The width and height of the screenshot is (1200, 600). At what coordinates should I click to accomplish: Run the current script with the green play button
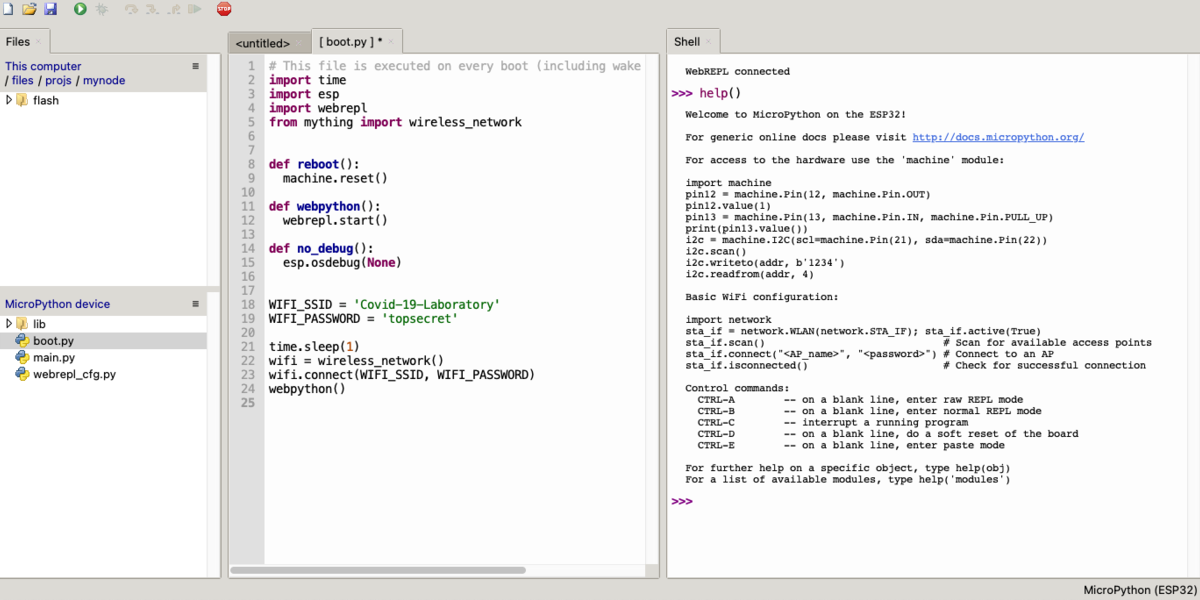[80, 9]
